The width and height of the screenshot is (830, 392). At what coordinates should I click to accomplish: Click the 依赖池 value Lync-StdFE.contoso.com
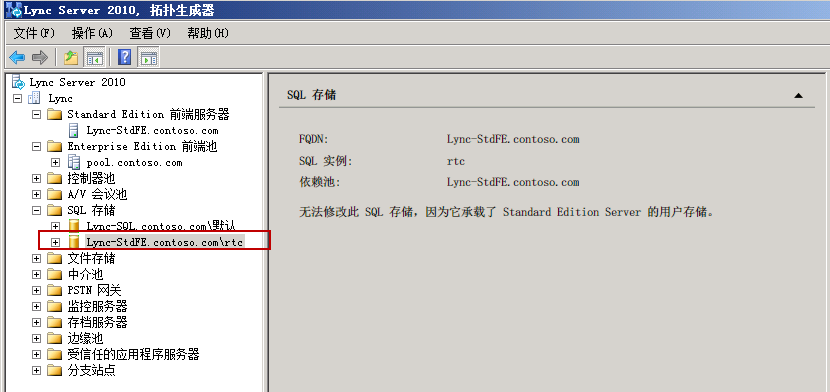[513, 182]
